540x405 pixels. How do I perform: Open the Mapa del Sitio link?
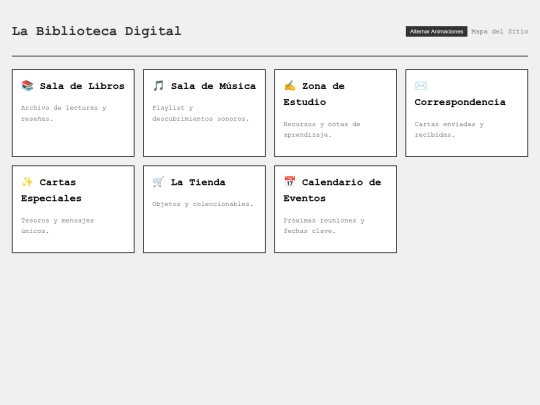click(x=499, y=31)
